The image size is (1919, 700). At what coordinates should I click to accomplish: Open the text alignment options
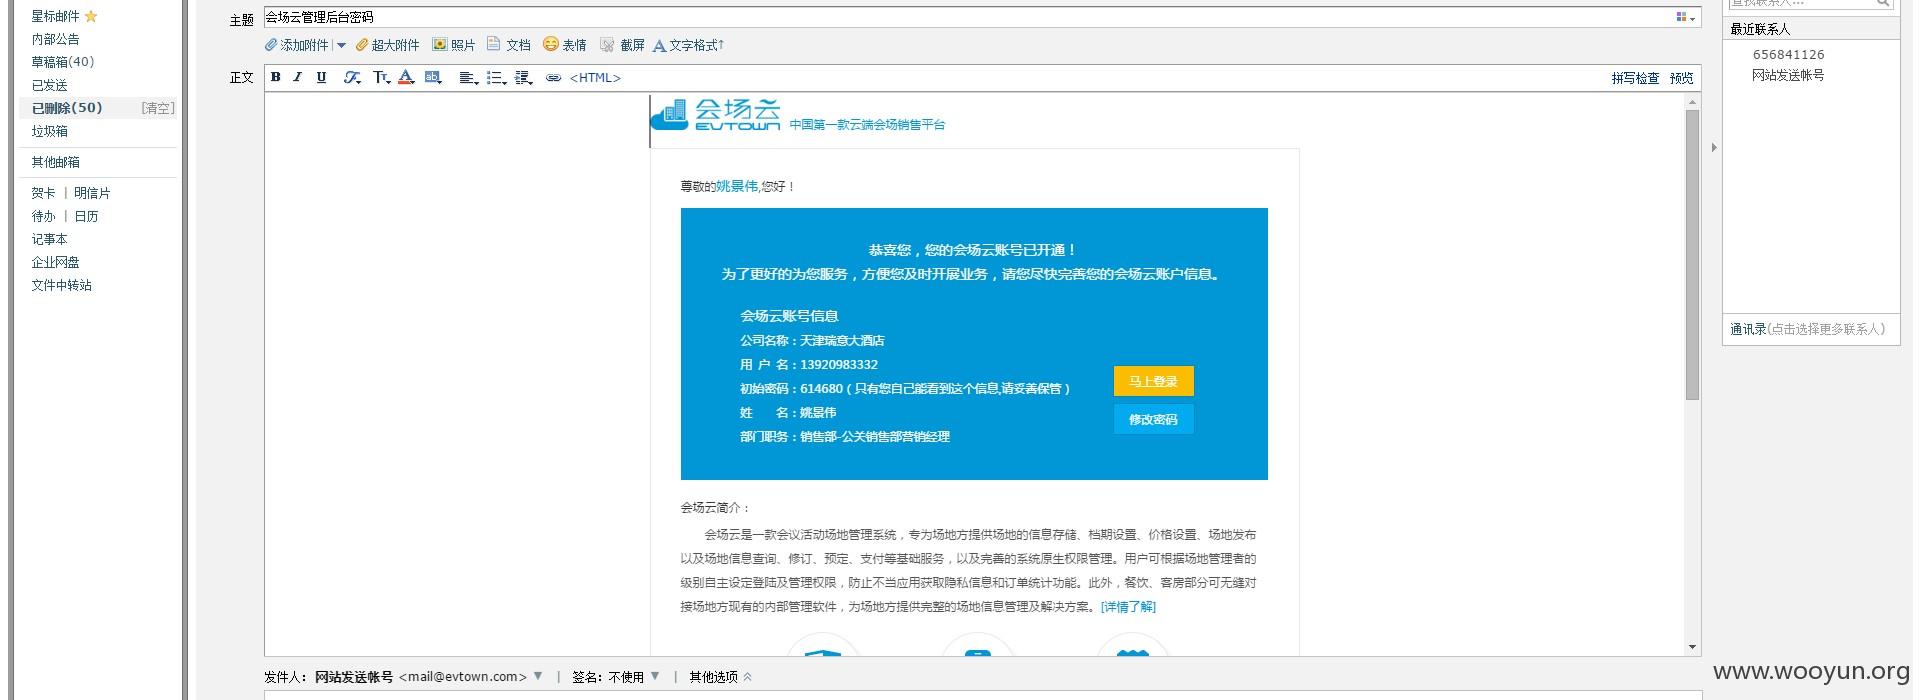(x=468, y=77)
